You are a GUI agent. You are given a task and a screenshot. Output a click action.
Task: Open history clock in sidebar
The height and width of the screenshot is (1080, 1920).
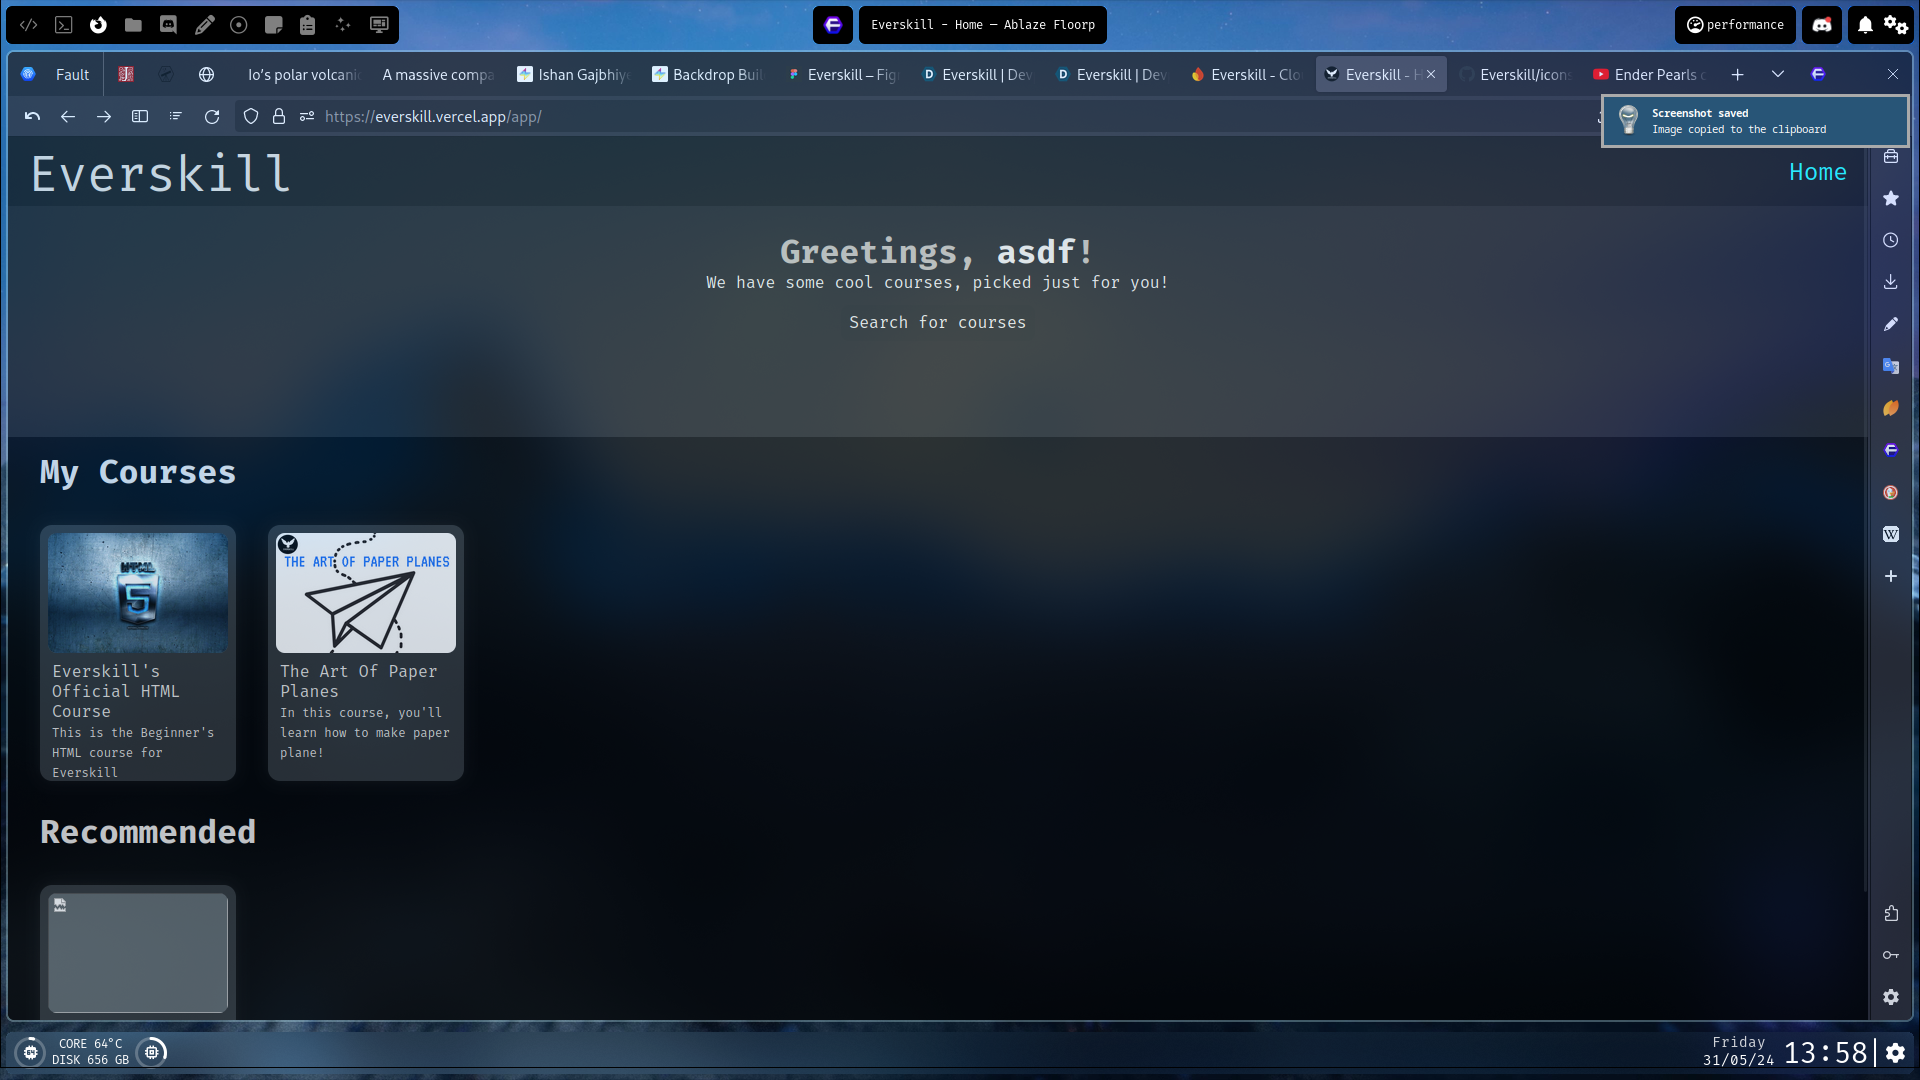pyautogui.click(x=1890, y=240)
